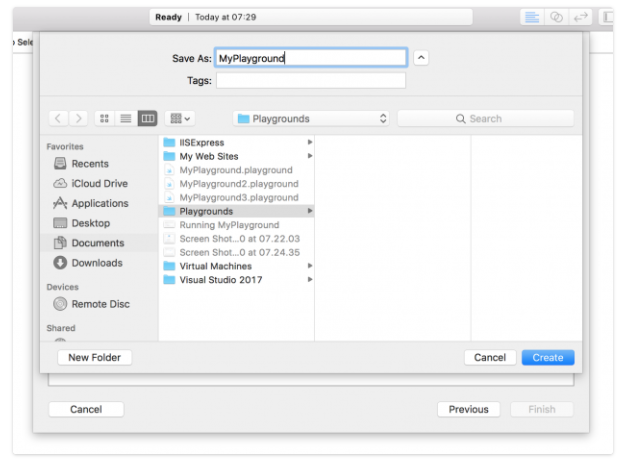Viewport: 620px width, 467px height.
Task: Open the IISExpress folder
Action: [x=236, y=142]
